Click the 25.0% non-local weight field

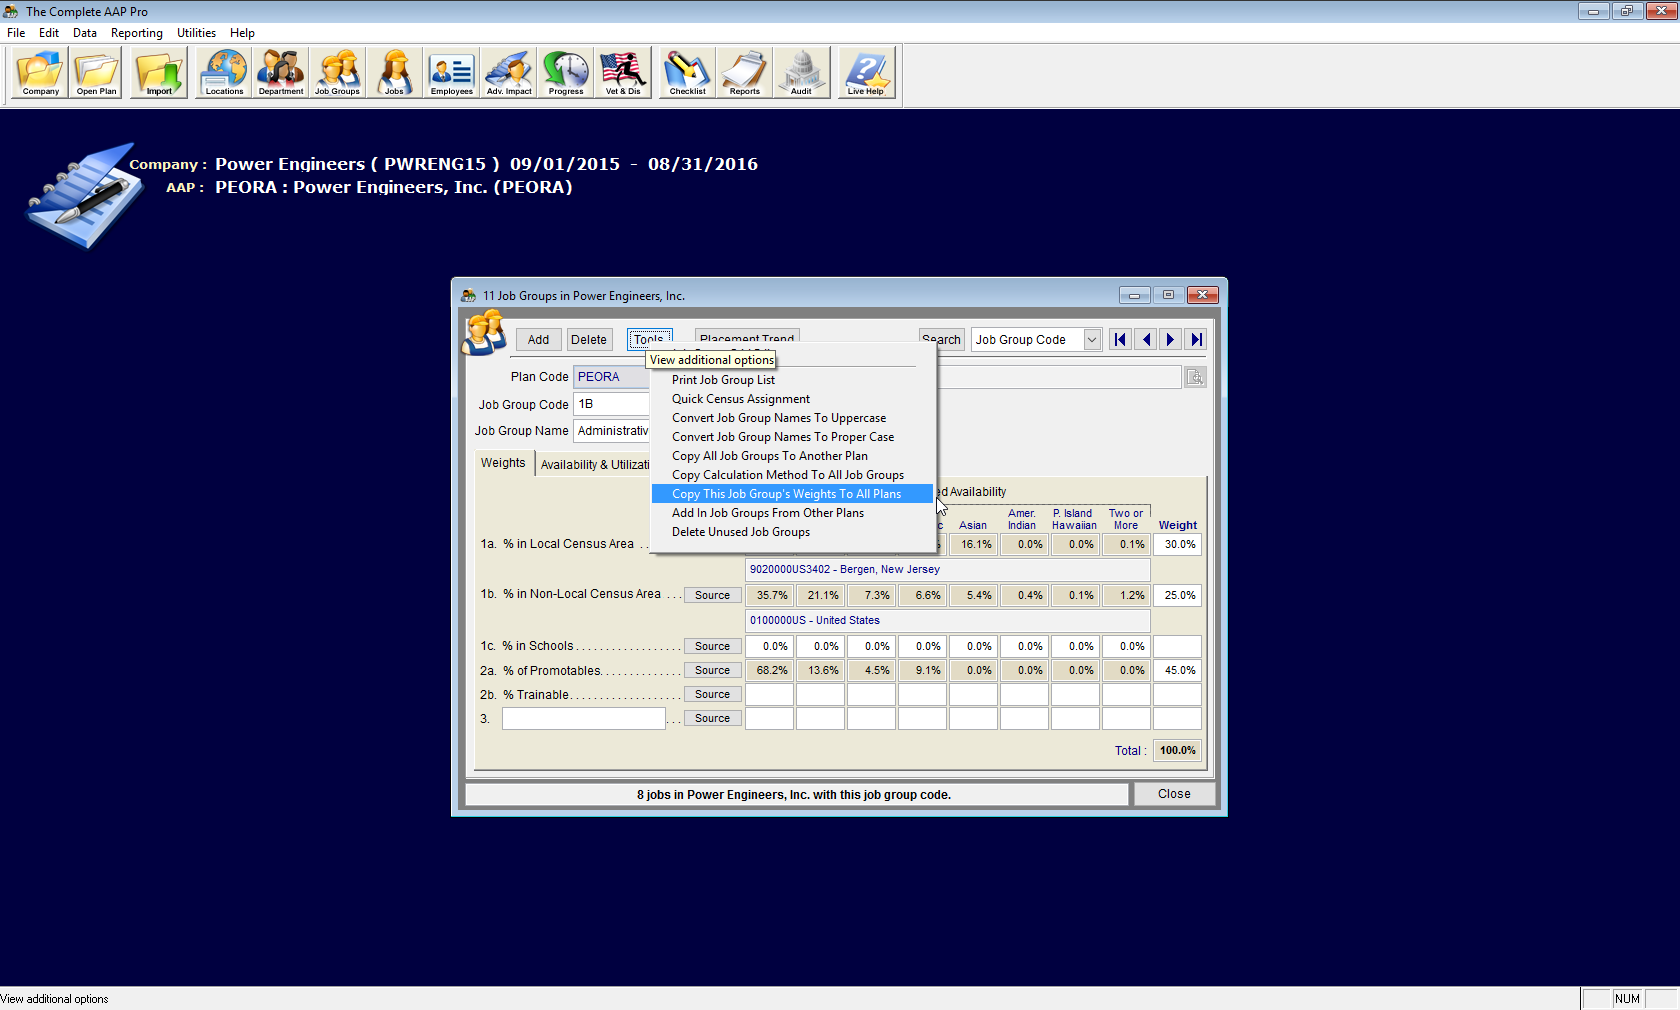click(x=1178, y=595)
